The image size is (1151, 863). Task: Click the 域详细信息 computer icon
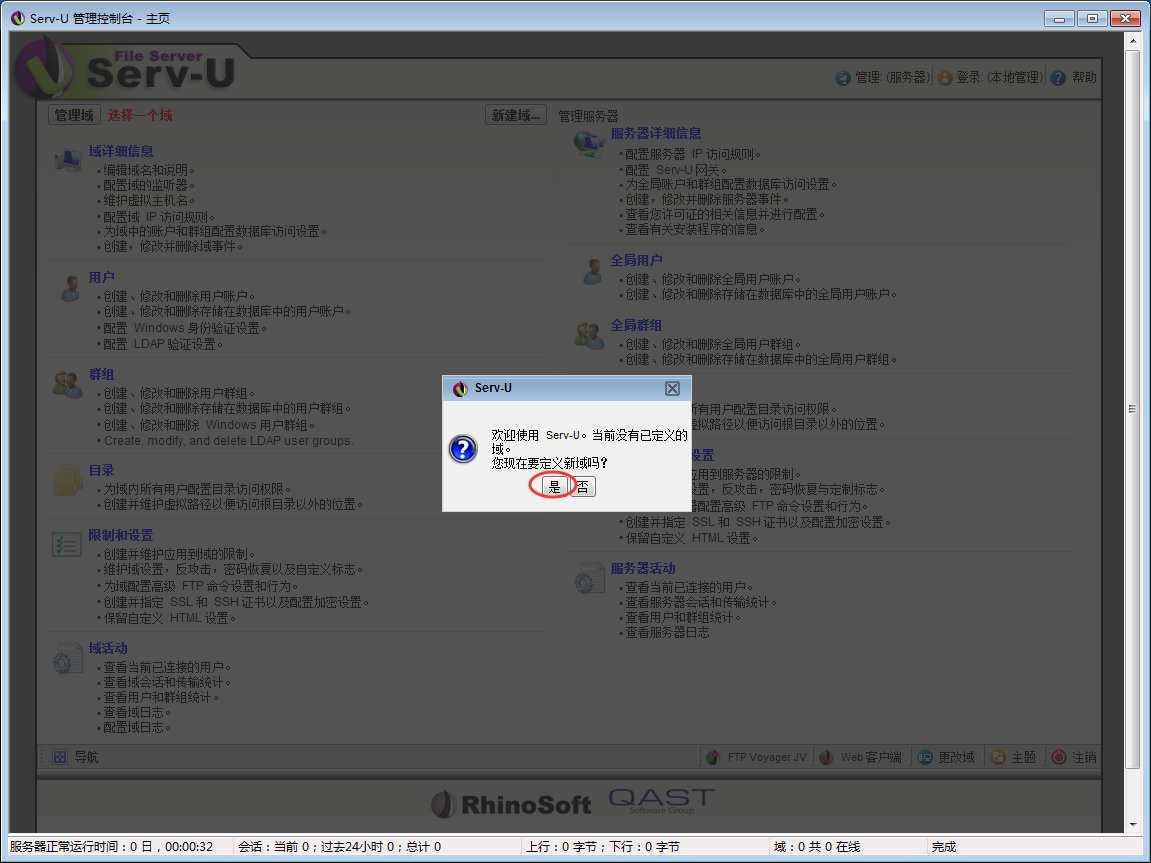[68, 159]
